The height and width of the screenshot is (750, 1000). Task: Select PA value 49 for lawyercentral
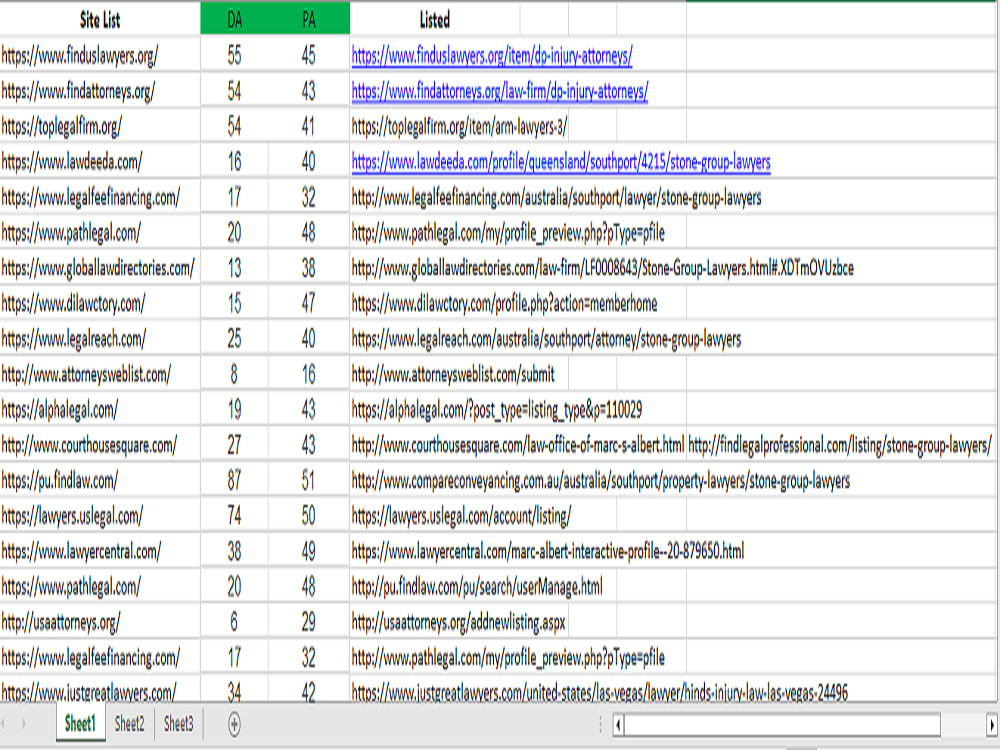pos(309,551)
